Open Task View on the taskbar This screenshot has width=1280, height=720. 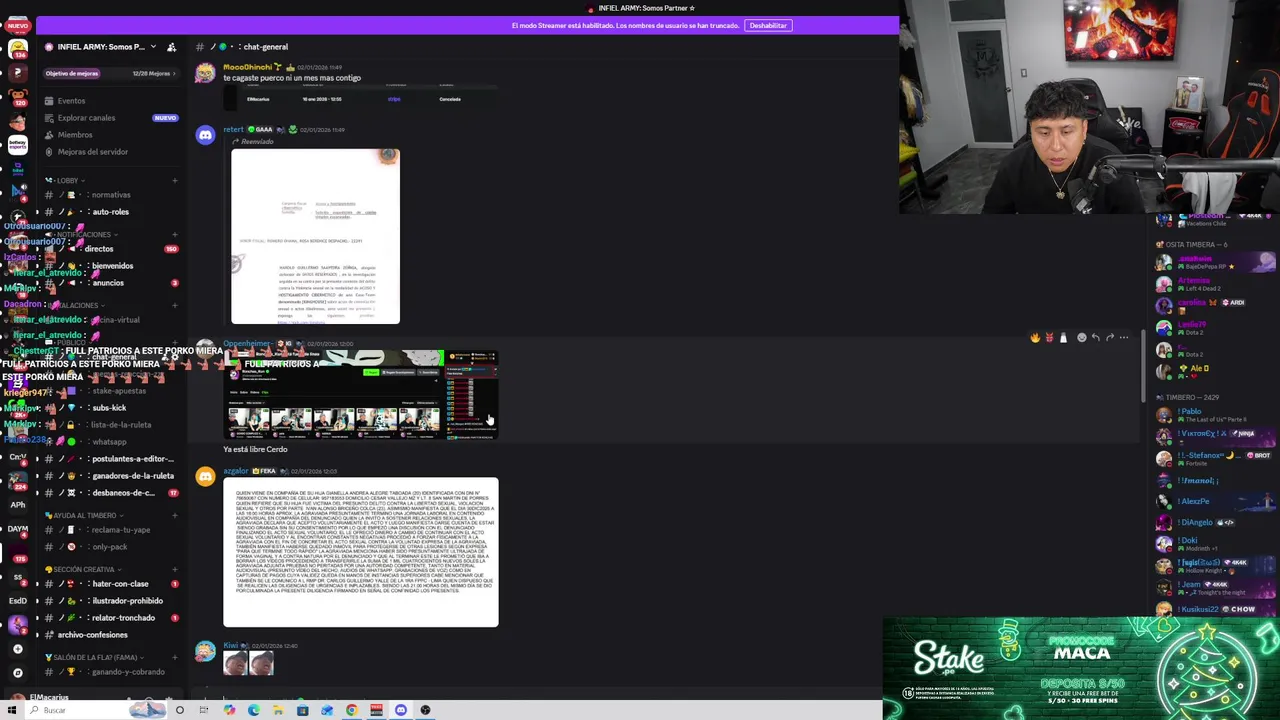pos(204,710)
